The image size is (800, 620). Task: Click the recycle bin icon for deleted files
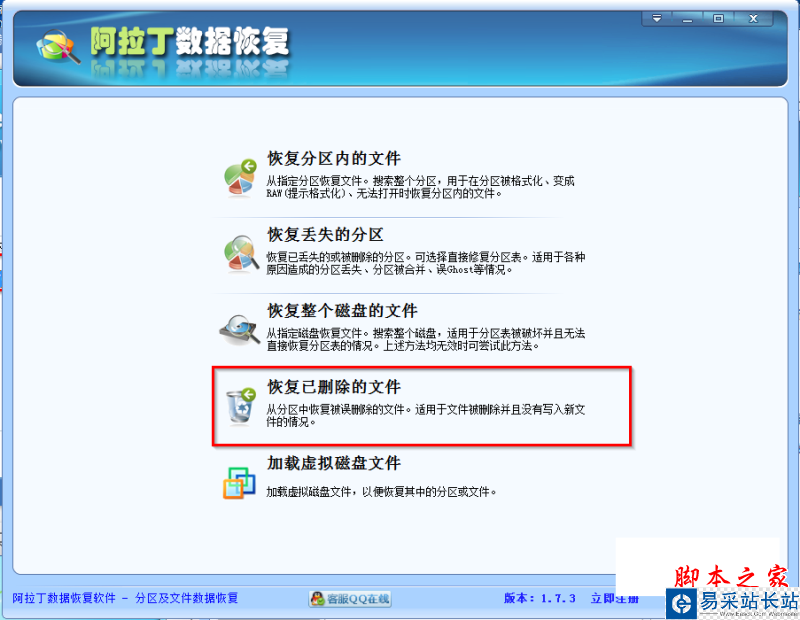pyautogui.click(x=241, y=406)
